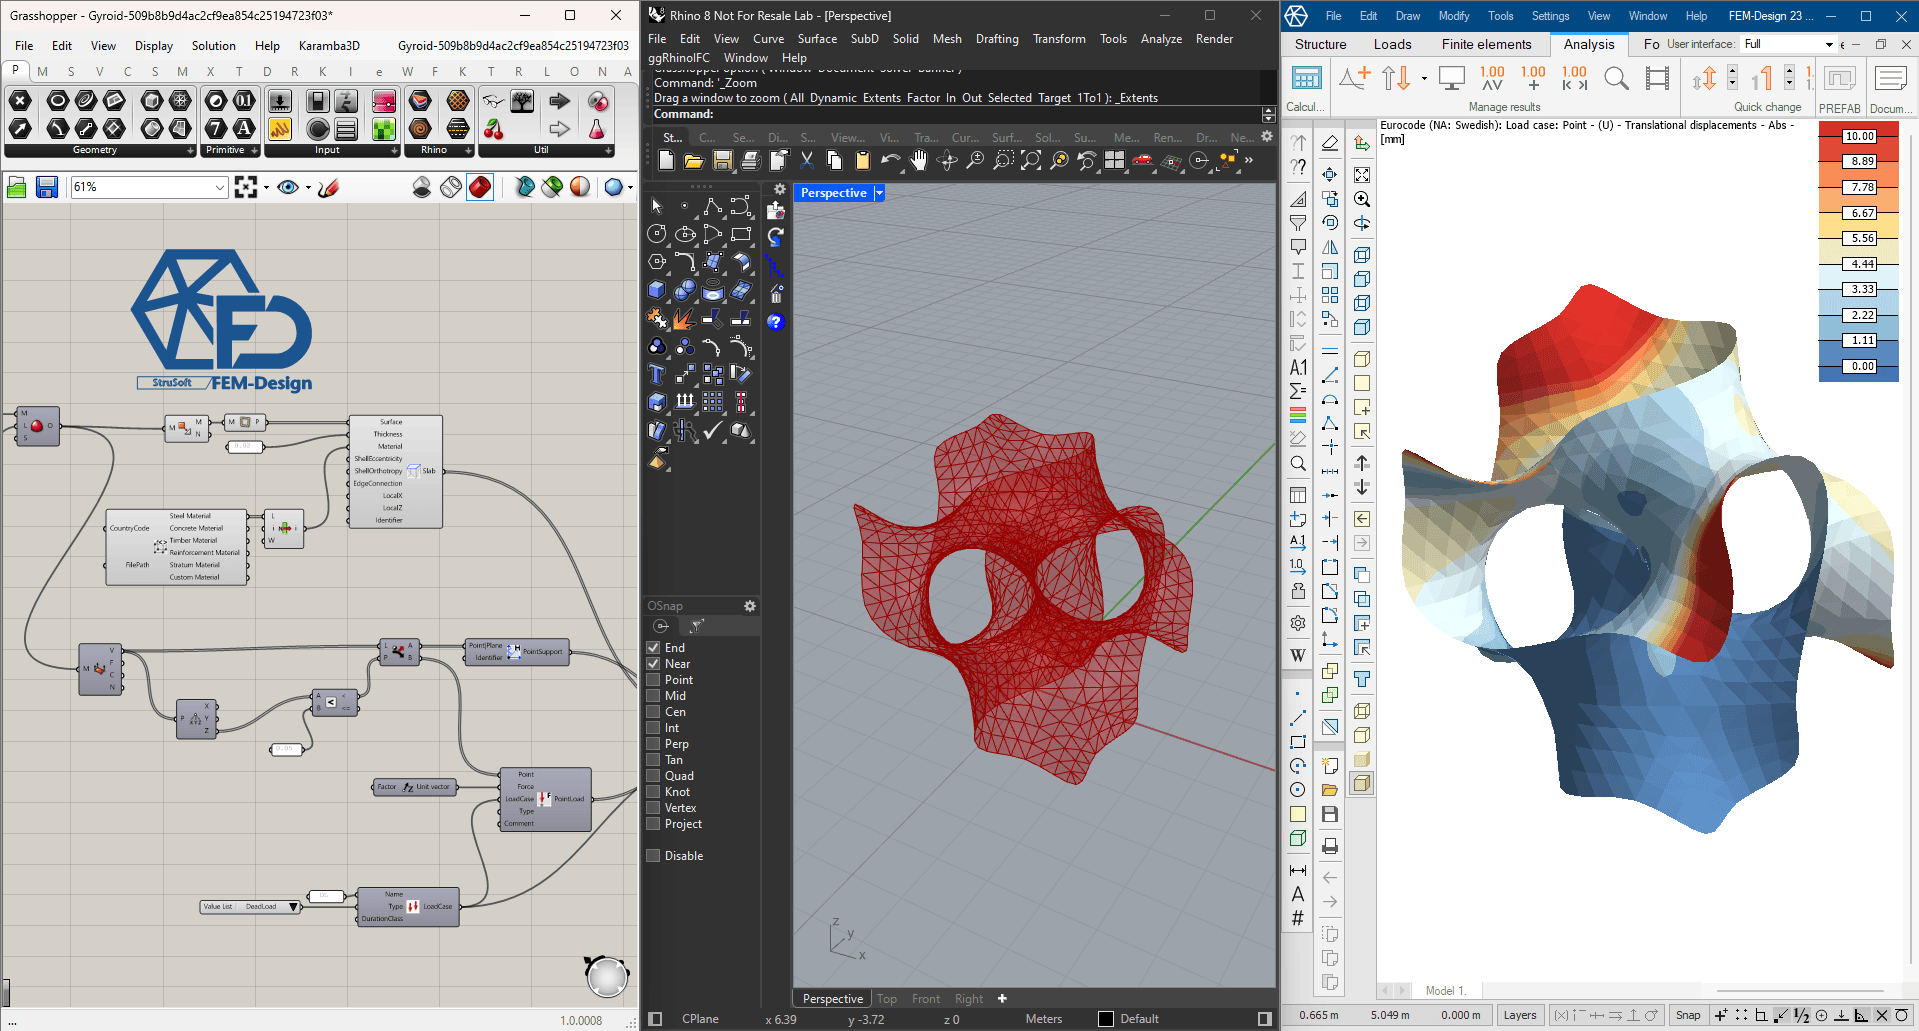Viewport: 1919px width, 1031px height.
Task: Select the Grasshopper glasses Util component
Action: pos(493,100)
